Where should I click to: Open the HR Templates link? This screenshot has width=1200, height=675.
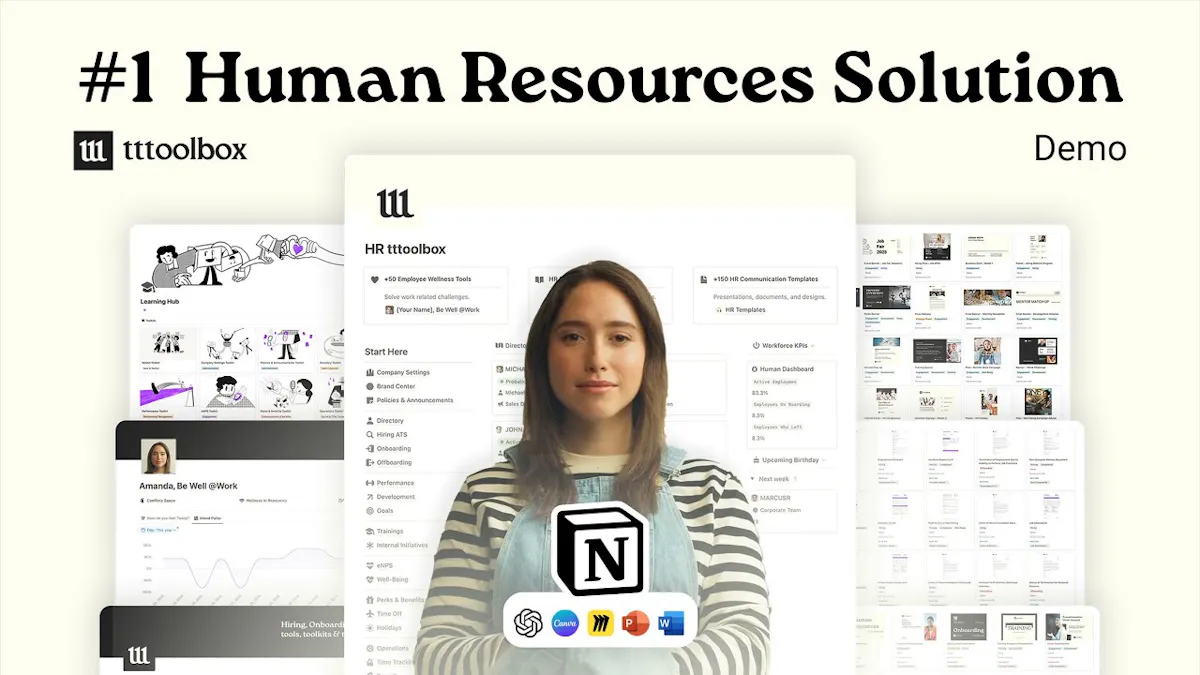coord(745,310)
